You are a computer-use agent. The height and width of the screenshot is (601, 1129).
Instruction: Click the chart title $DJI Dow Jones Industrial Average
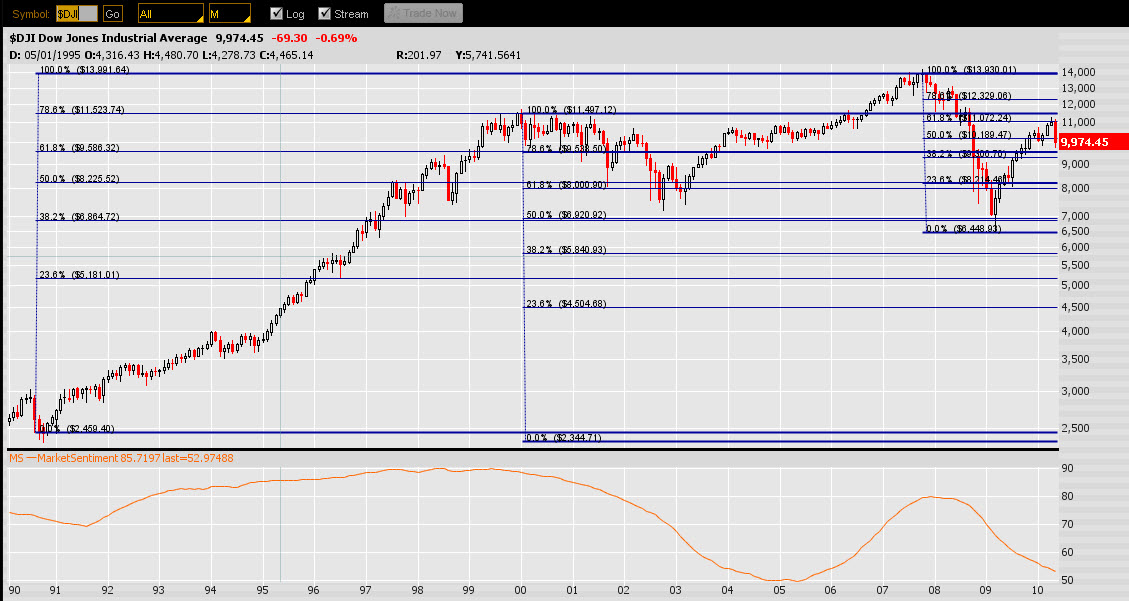(109, 38)
